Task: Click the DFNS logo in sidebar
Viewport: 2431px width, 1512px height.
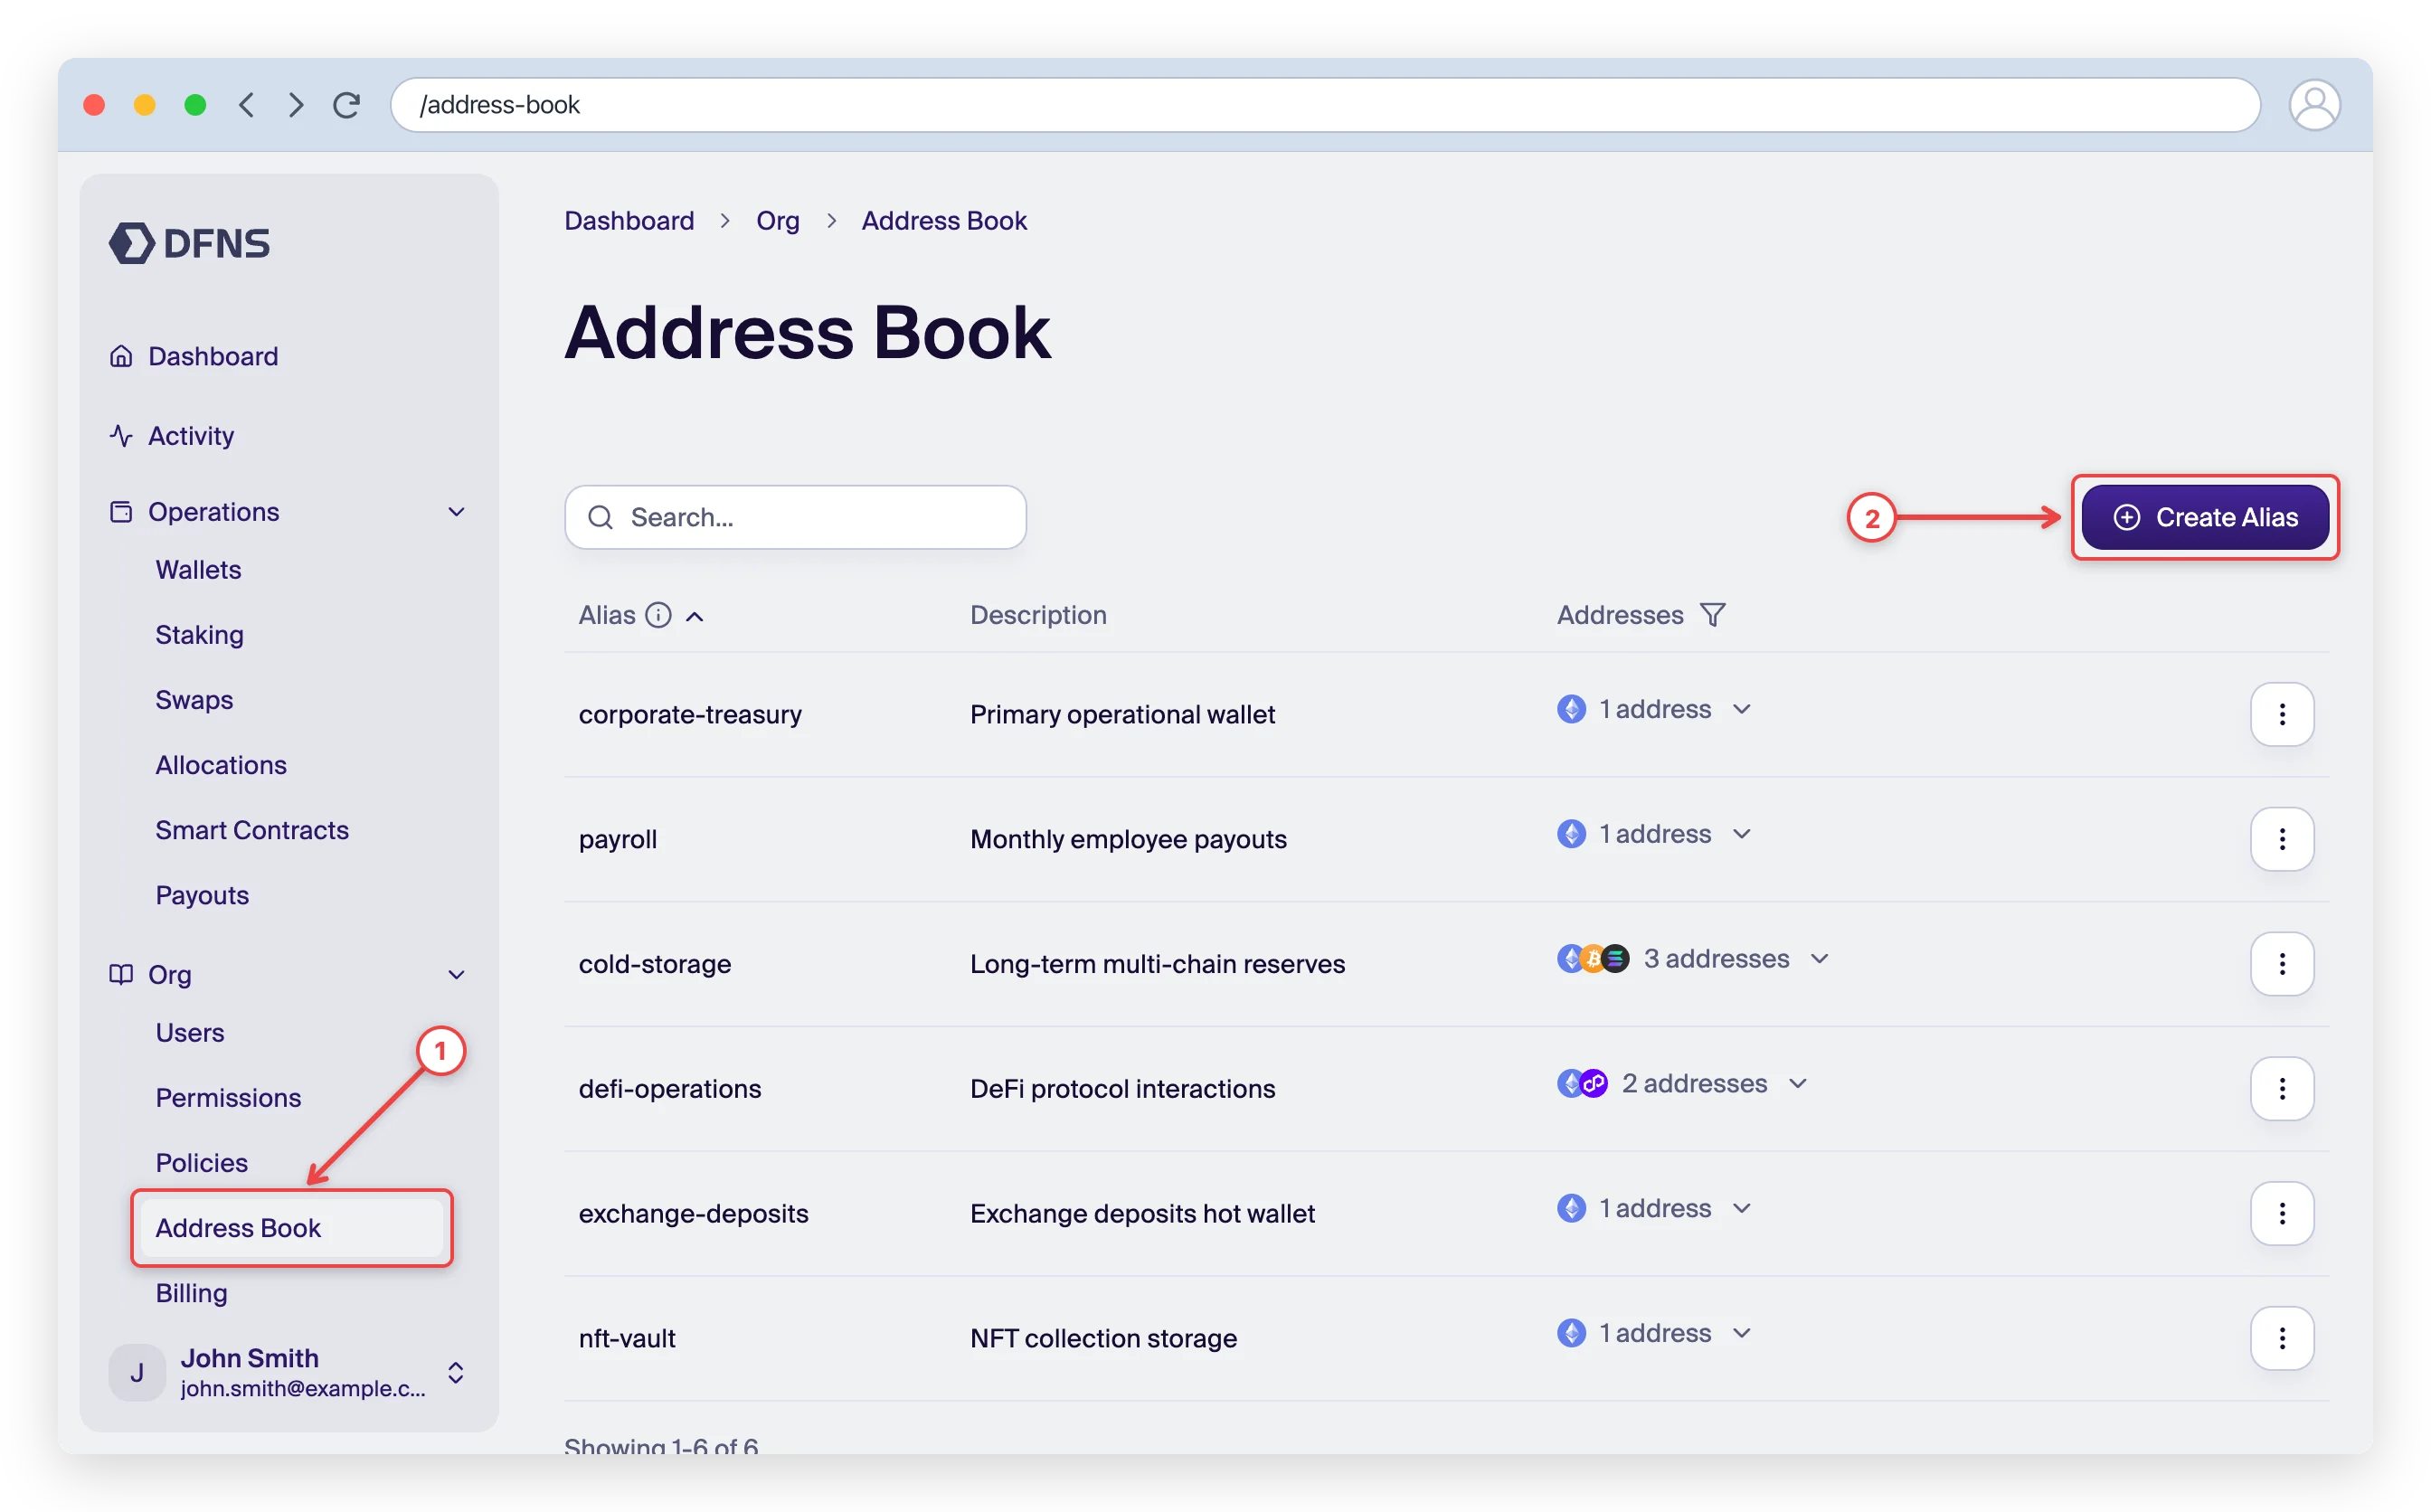Action: pyautogui.click(x=189, y=243)
